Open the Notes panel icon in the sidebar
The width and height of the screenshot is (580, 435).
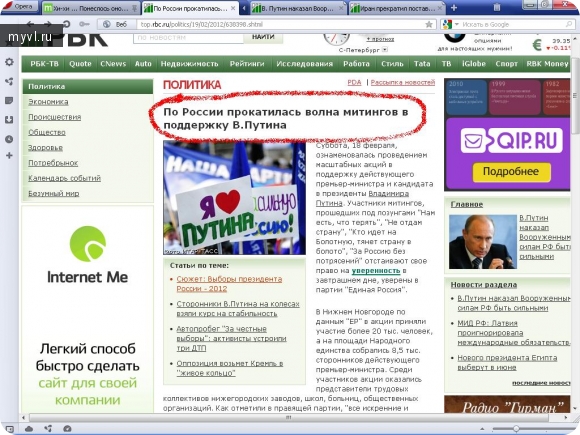coord(9,100)
